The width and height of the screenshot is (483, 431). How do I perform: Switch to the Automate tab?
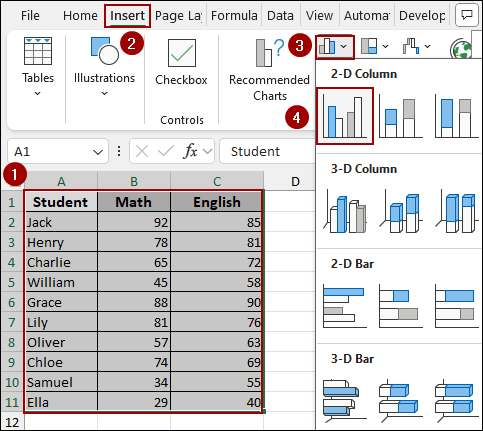tap(367, 16)
